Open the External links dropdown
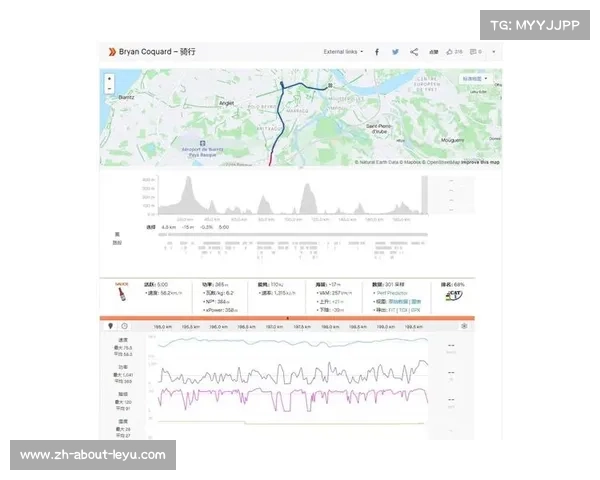 point(343,52)
